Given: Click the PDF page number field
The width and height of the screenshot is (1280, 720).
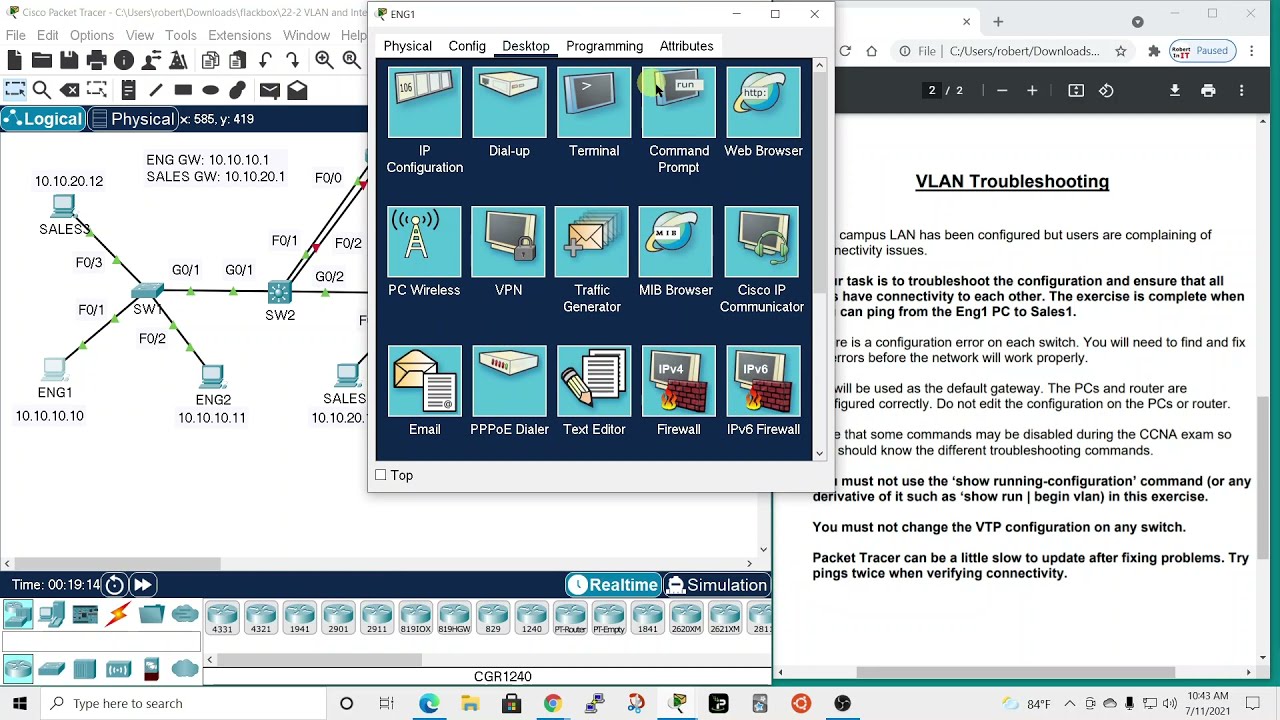Looking at the screenshot, I should 932,90.
